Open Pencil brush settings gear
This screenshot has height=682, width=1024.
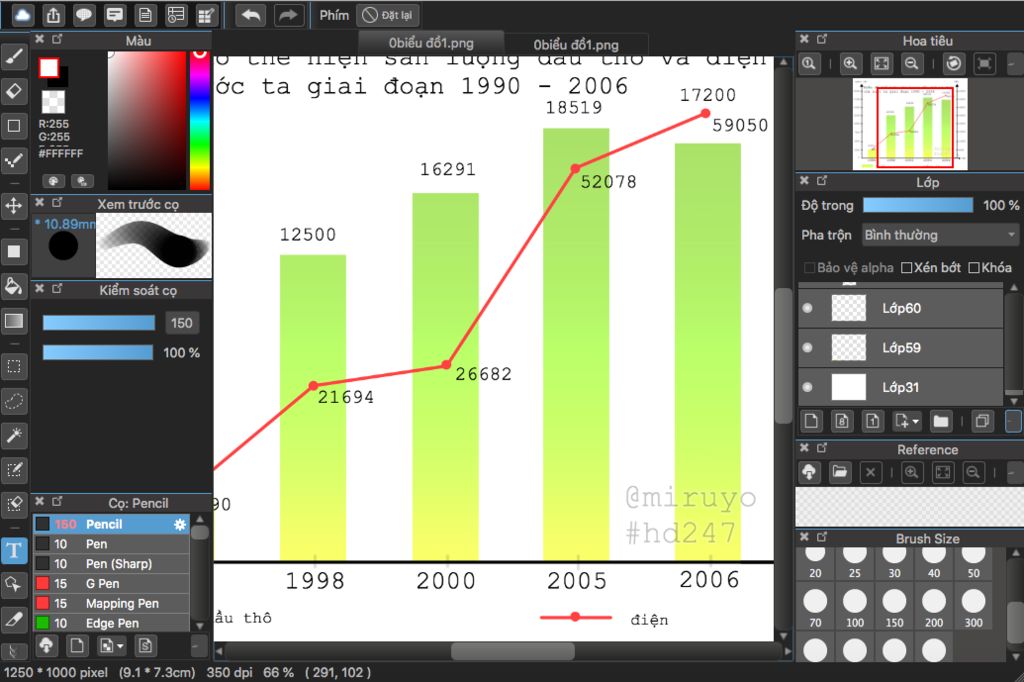tap(180, 524)
